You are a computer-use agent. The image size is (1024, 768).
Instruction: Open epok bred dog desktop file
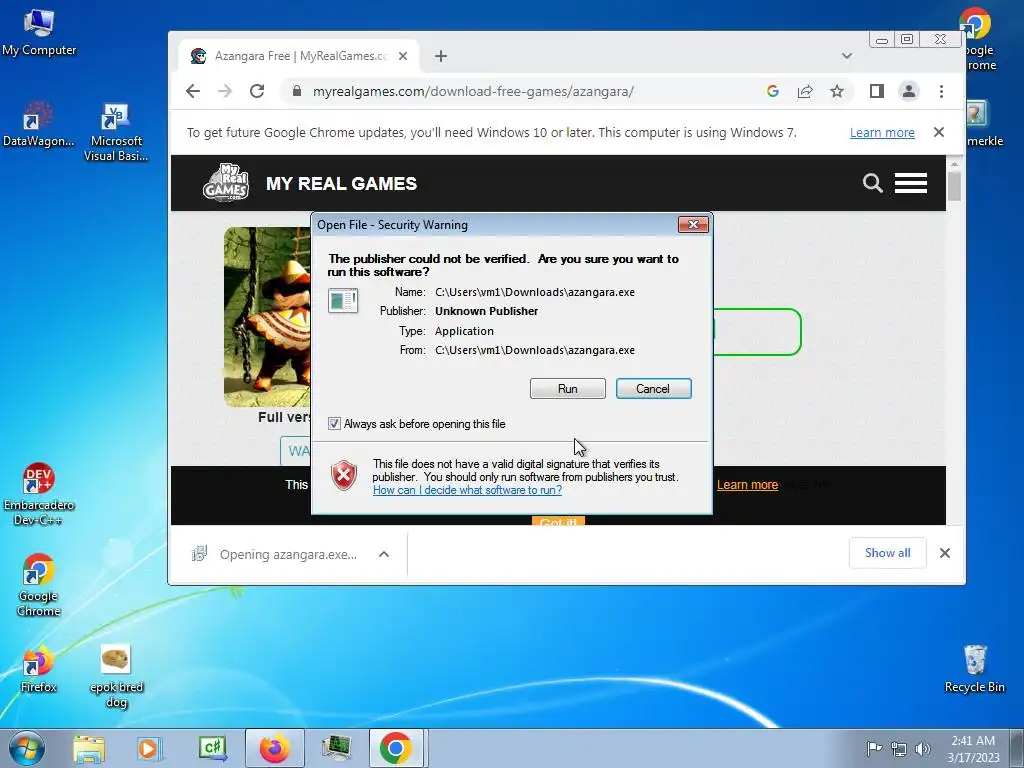pyautogui.click(x=116, y=677)
